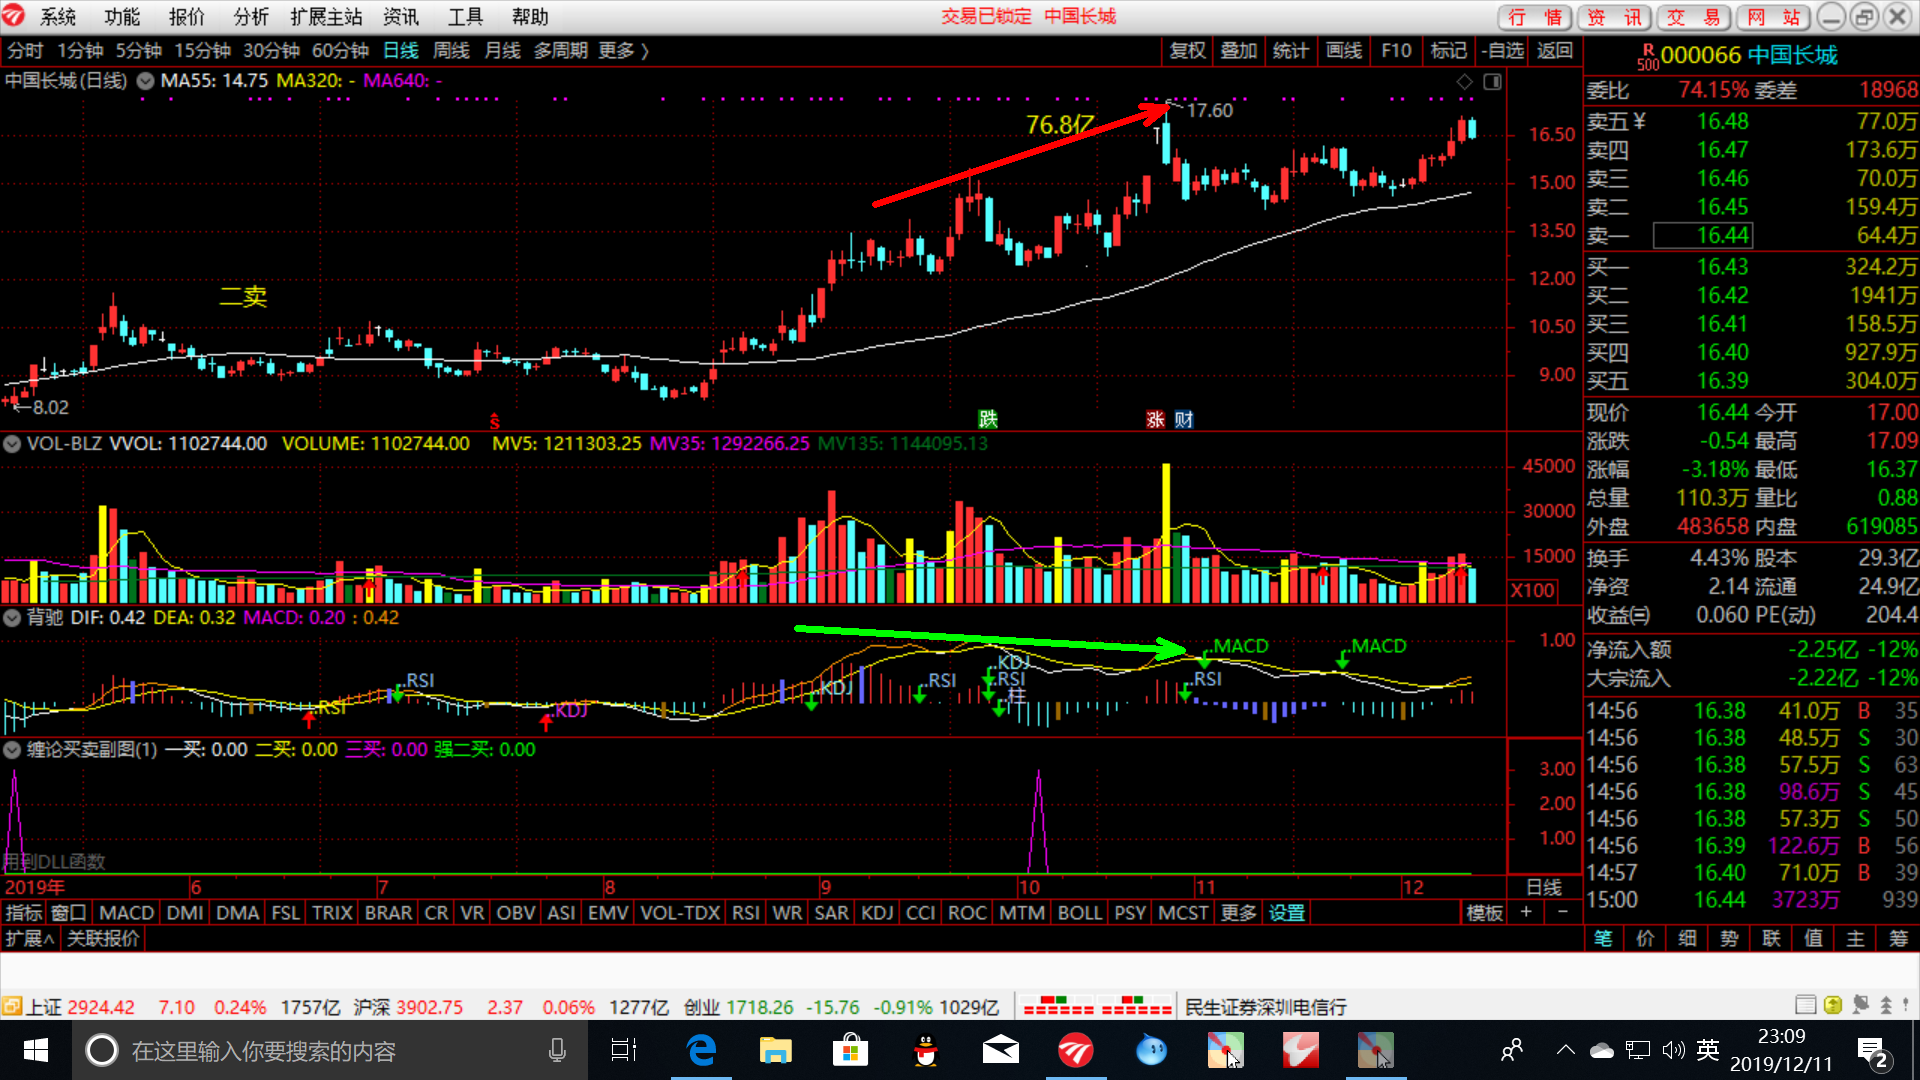Toggle 复权 price adjustment
The width and height of the screenshot is (1920, 1080).
point(1187,51)
